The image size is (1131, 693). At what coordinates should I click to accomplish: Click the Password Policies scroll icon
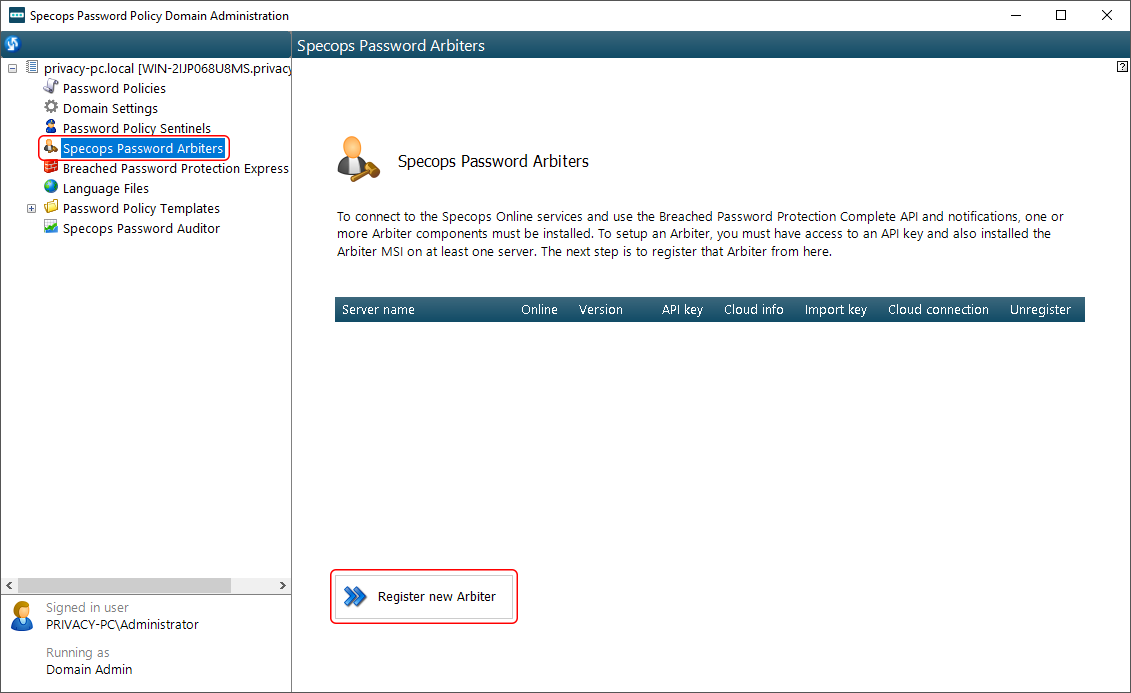[50, 87]
